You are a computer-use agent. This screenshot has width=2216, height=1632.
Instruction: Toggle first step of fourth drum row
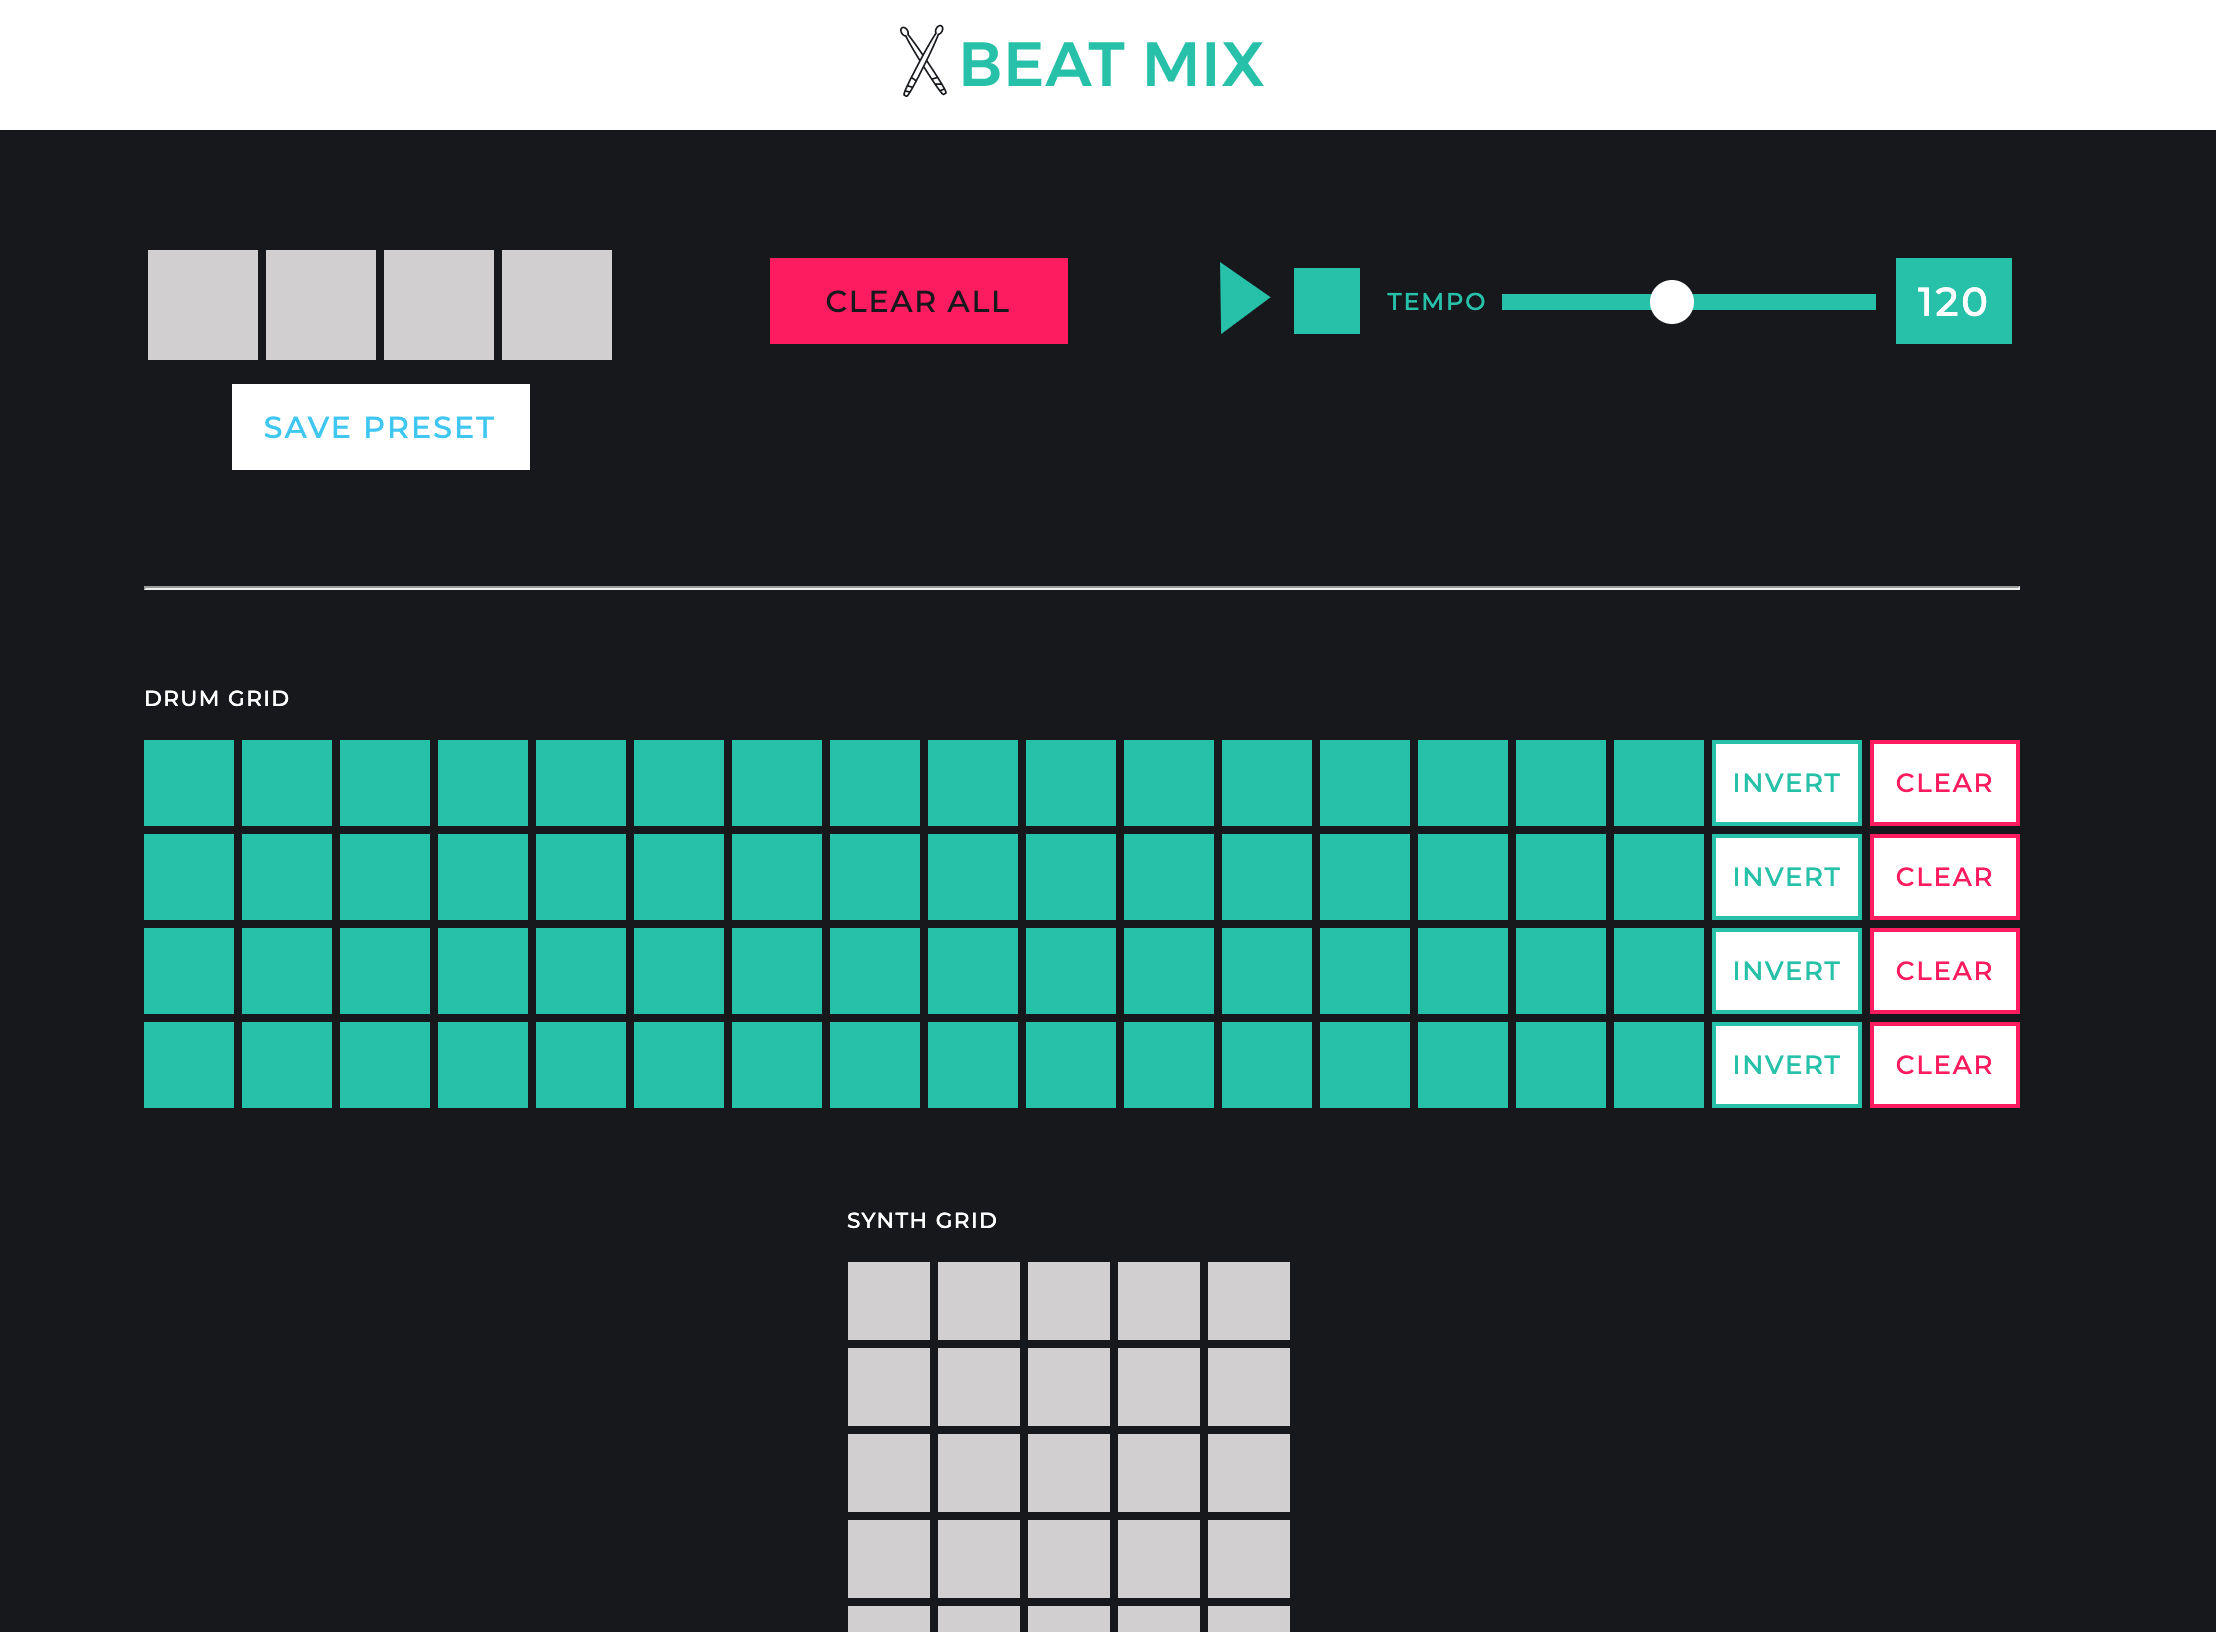pyautogui.click(x=189, y=1065)
